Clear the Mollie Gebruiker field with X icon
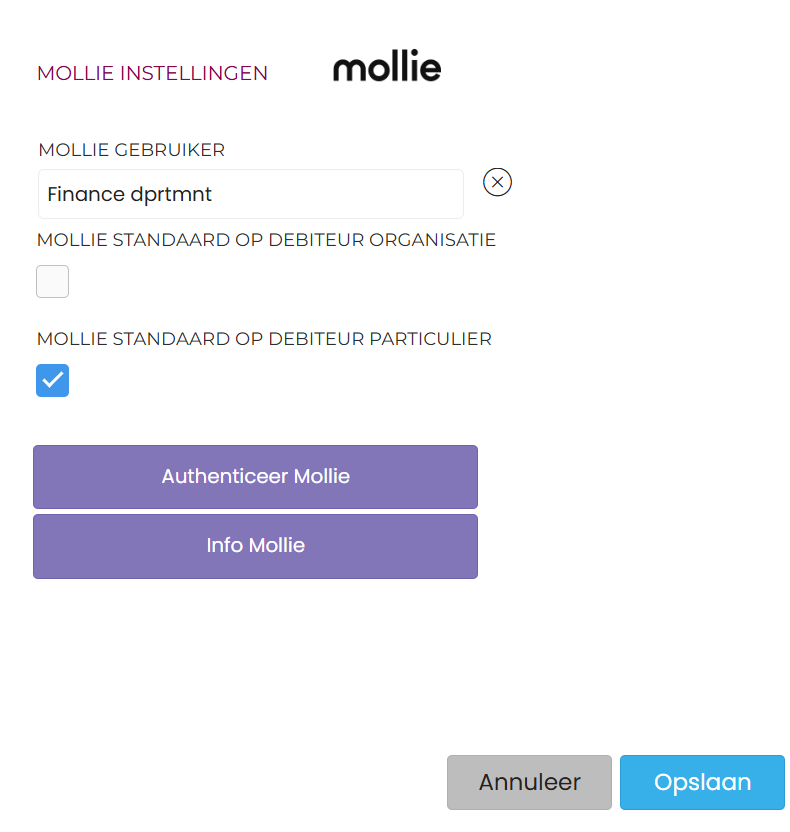The height and width of the screenshot is (832, 790). click(x=497, y=182)
